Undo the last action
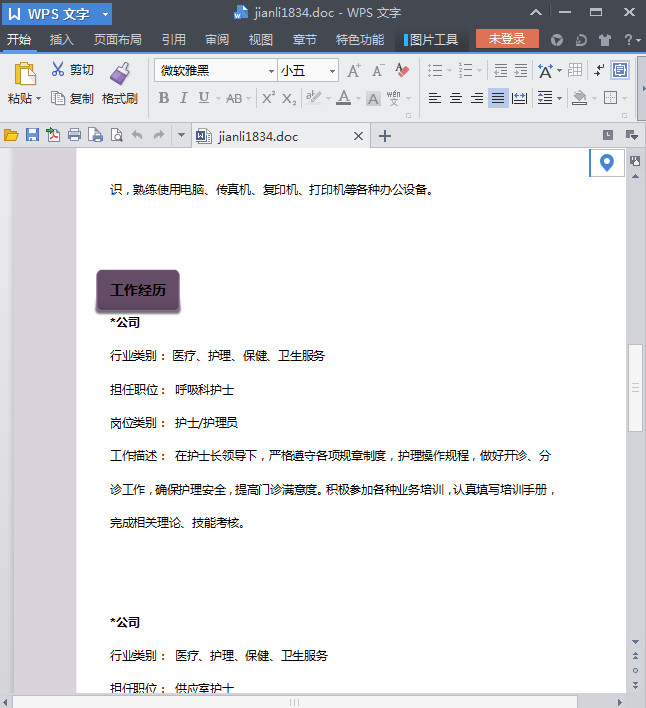This screenshot has width=646, height=708. click(x=137, y=135)
